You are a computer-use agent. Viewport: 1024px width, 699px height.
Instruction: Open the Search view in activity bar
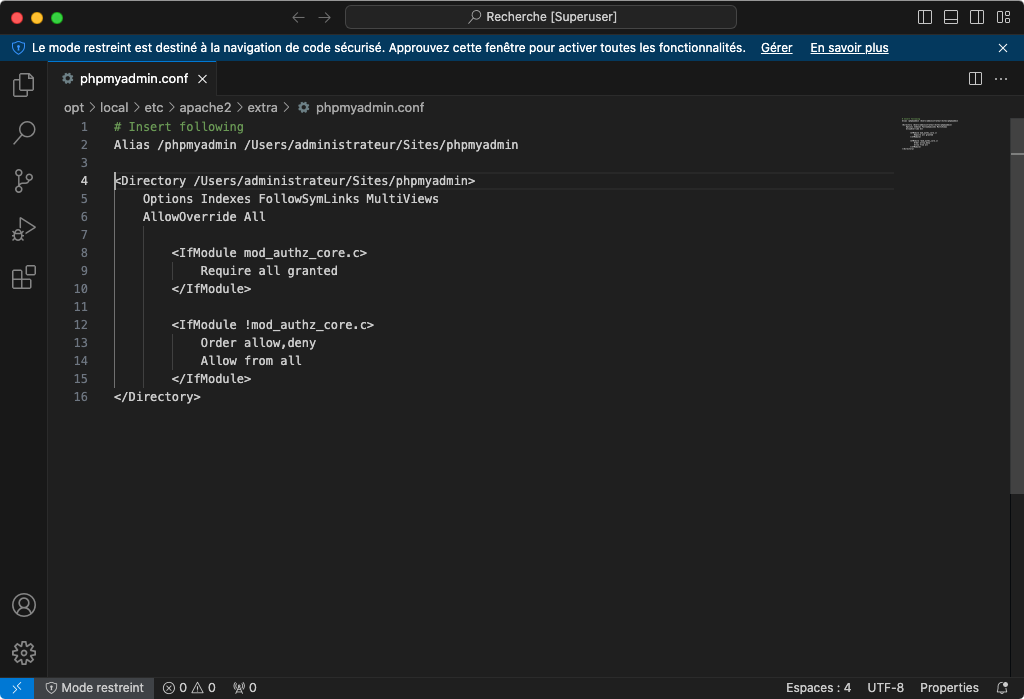[x=23, y=132]
